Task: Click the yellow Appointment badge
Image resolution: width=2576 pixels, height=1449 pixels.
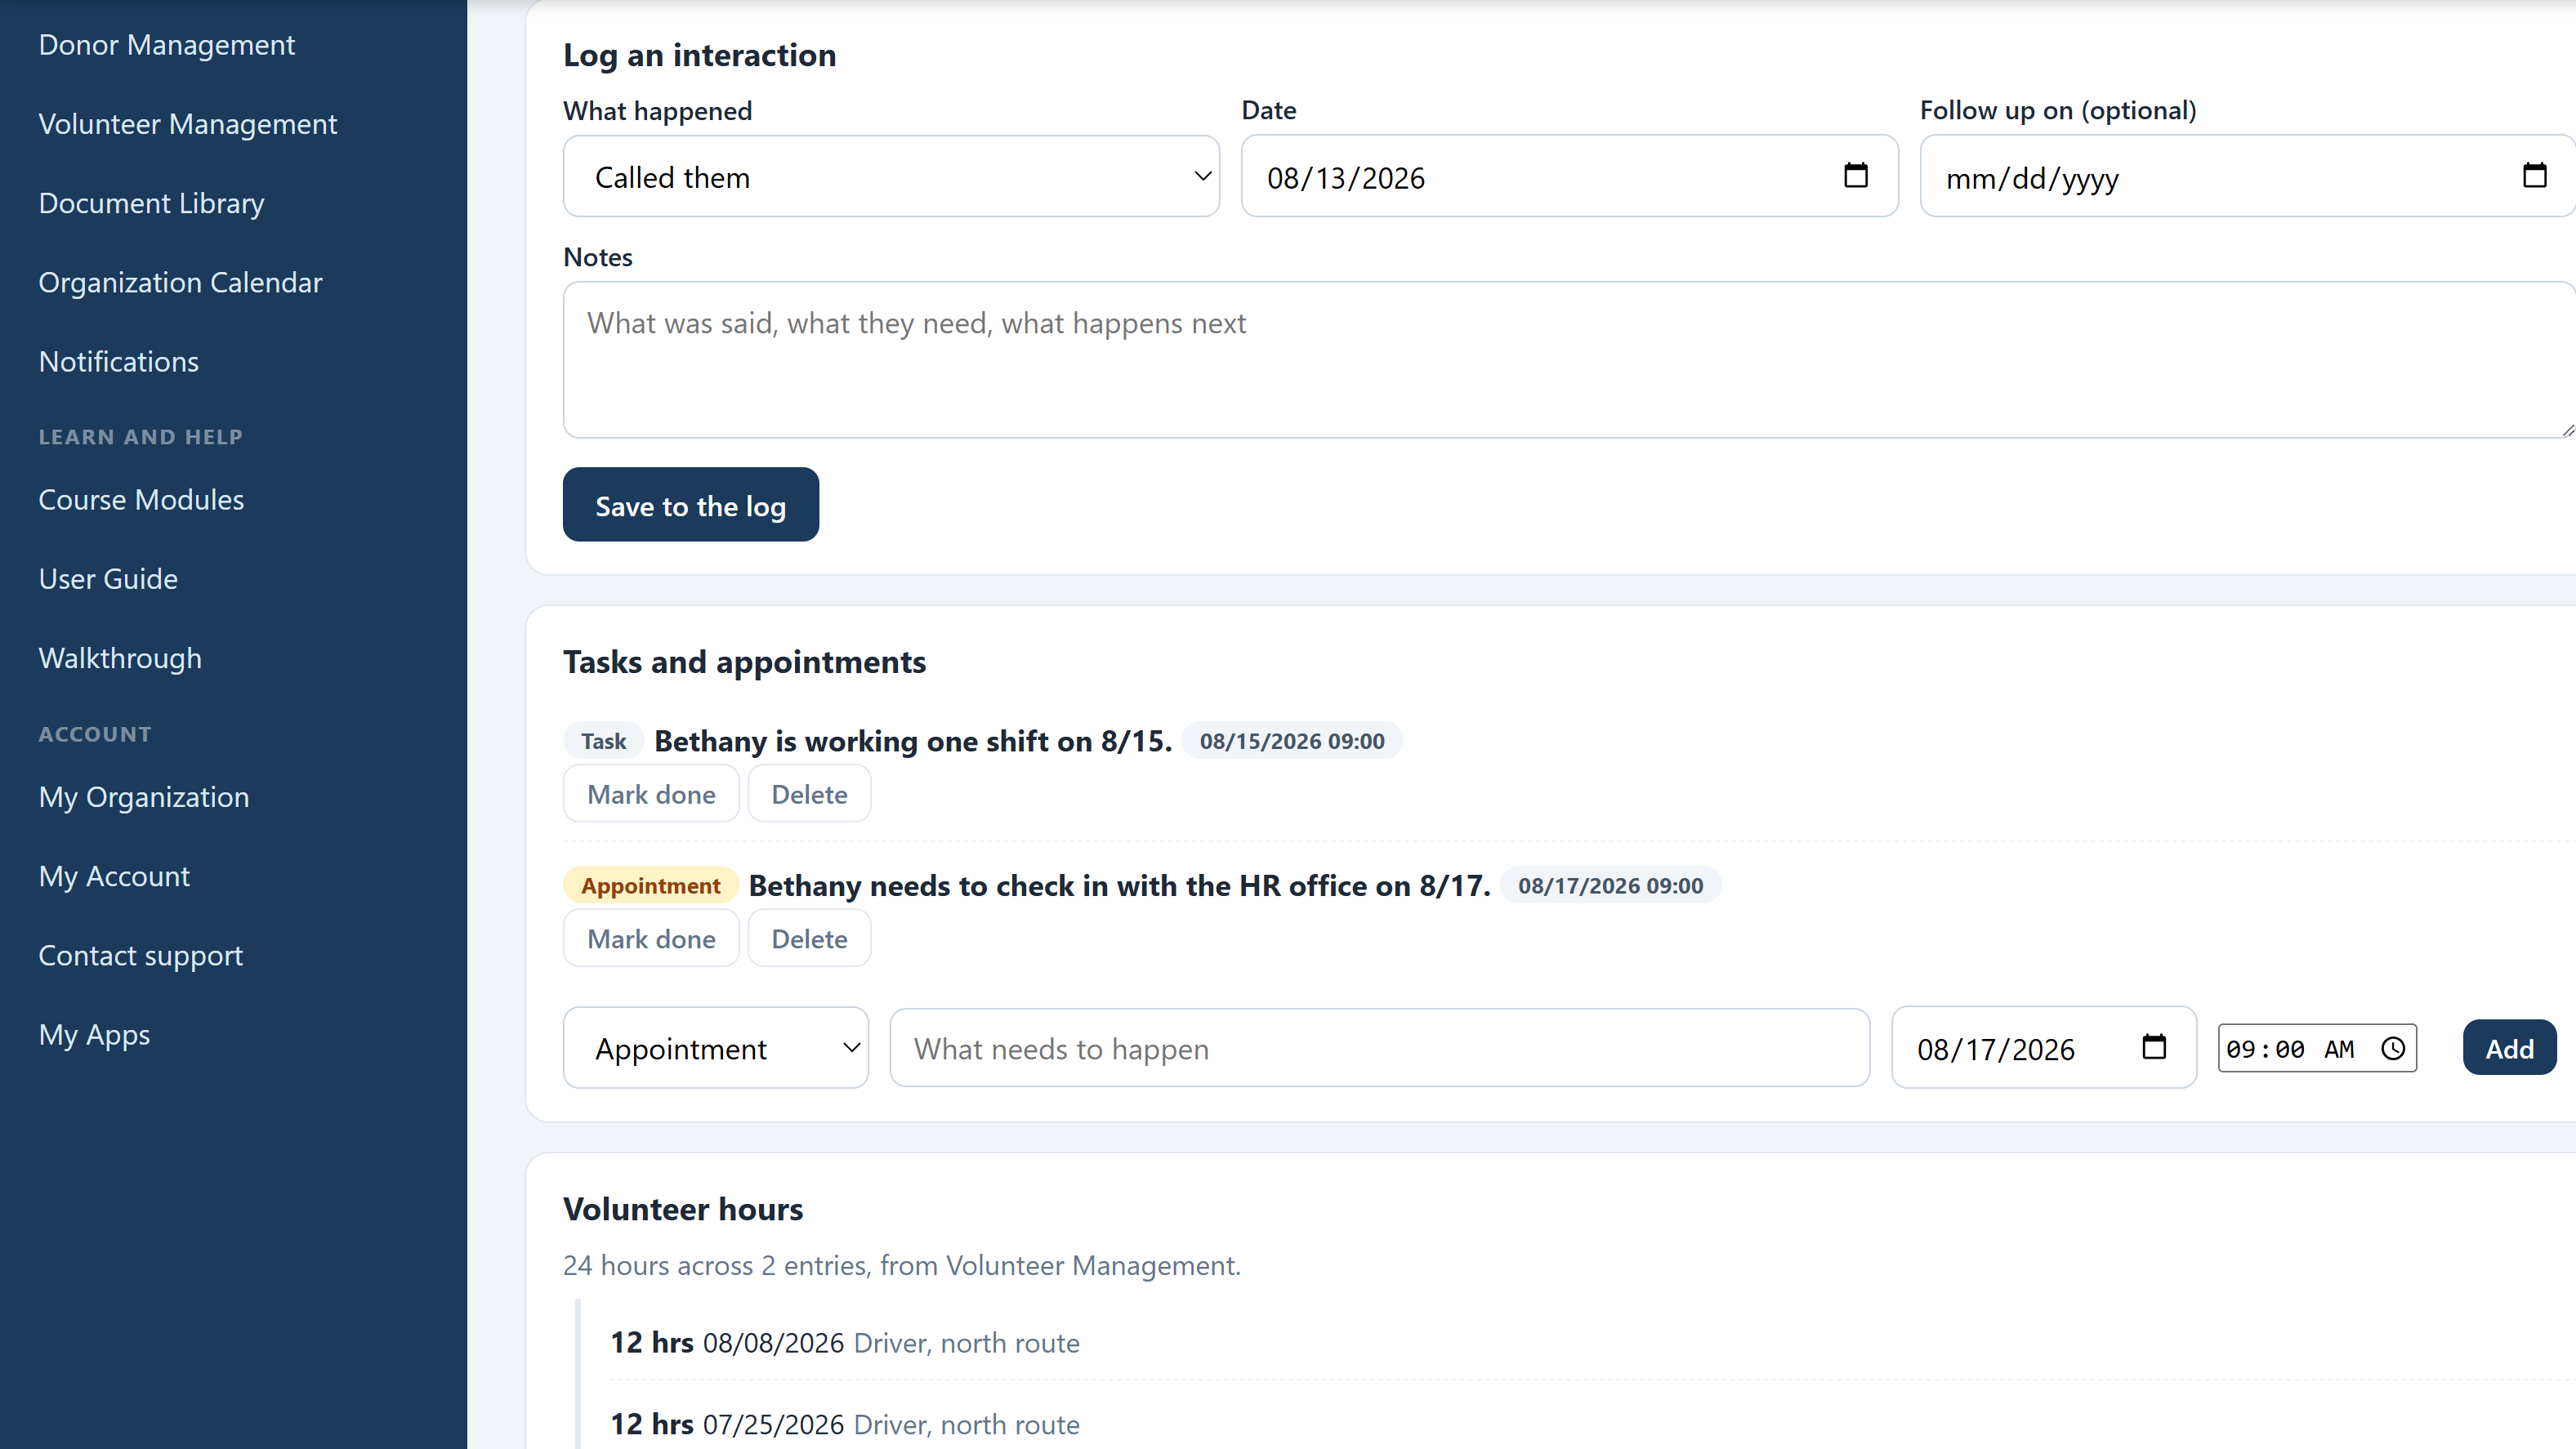Action: click(x=651, y=885)
